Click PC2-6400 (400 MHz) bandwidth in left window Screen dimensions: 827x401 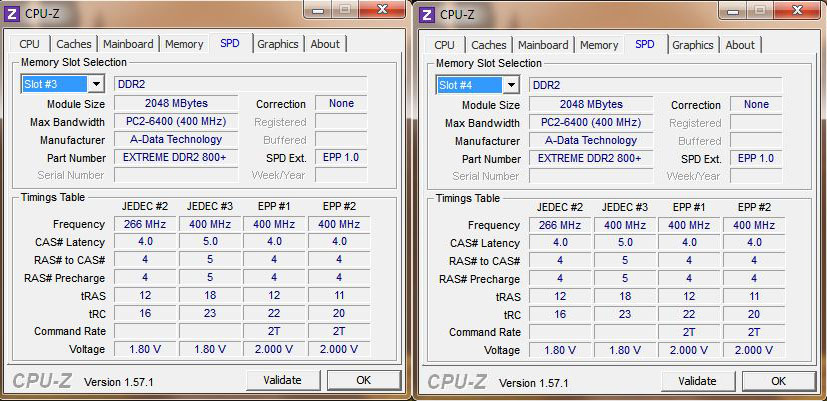[x=176, y=121]
